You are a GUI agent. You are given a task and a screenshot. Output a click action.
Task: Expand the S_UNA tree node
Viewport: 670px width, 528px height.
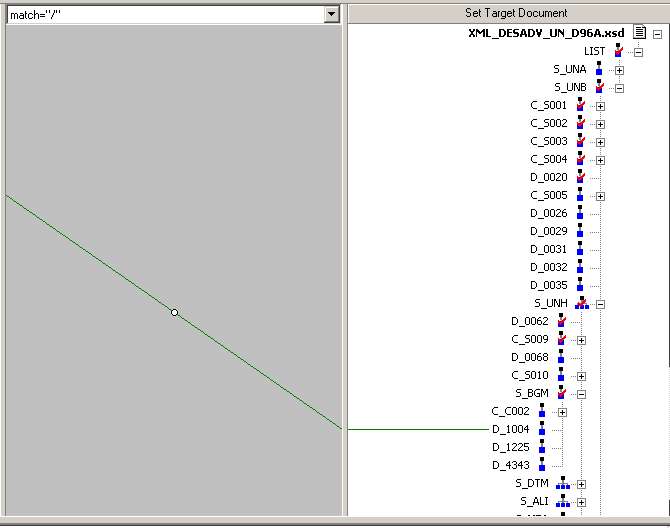pos(619,70)
